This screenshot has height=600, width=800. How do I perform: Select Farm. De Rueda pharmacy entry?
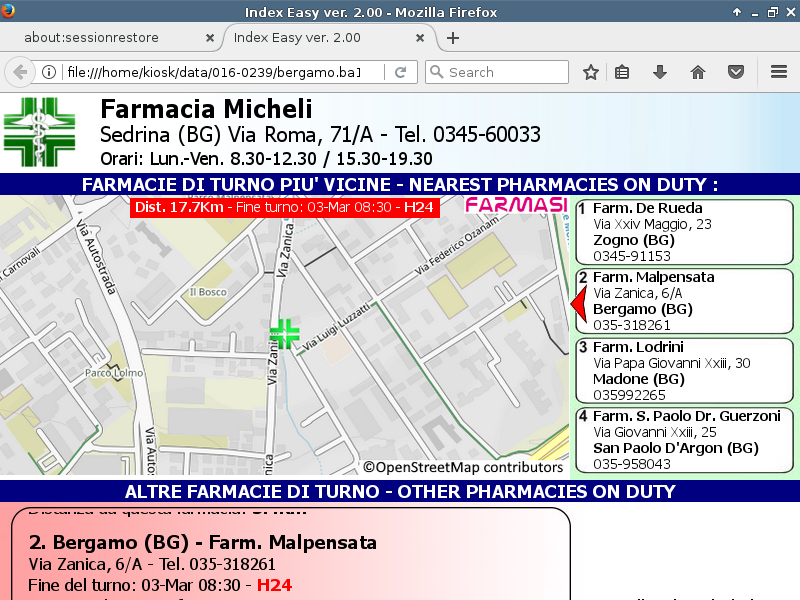[684, 232]
